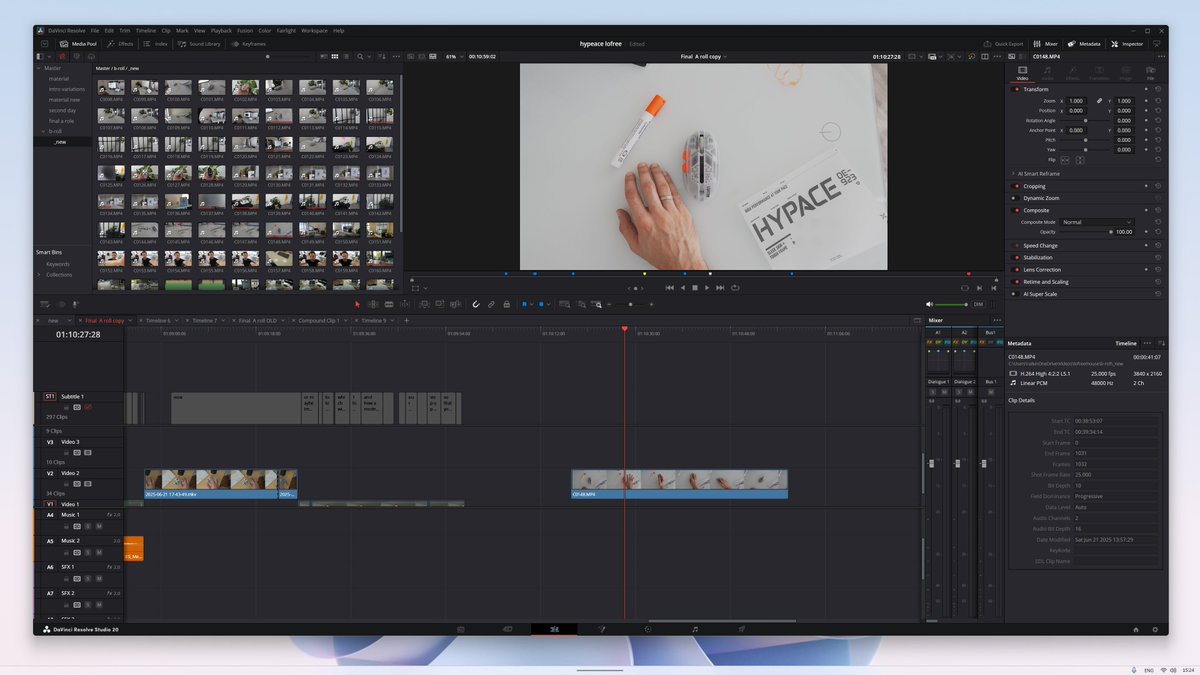Open the Mixer panel button
The height and width of the screenshot is (675, 1200).
coord(1046,44)
